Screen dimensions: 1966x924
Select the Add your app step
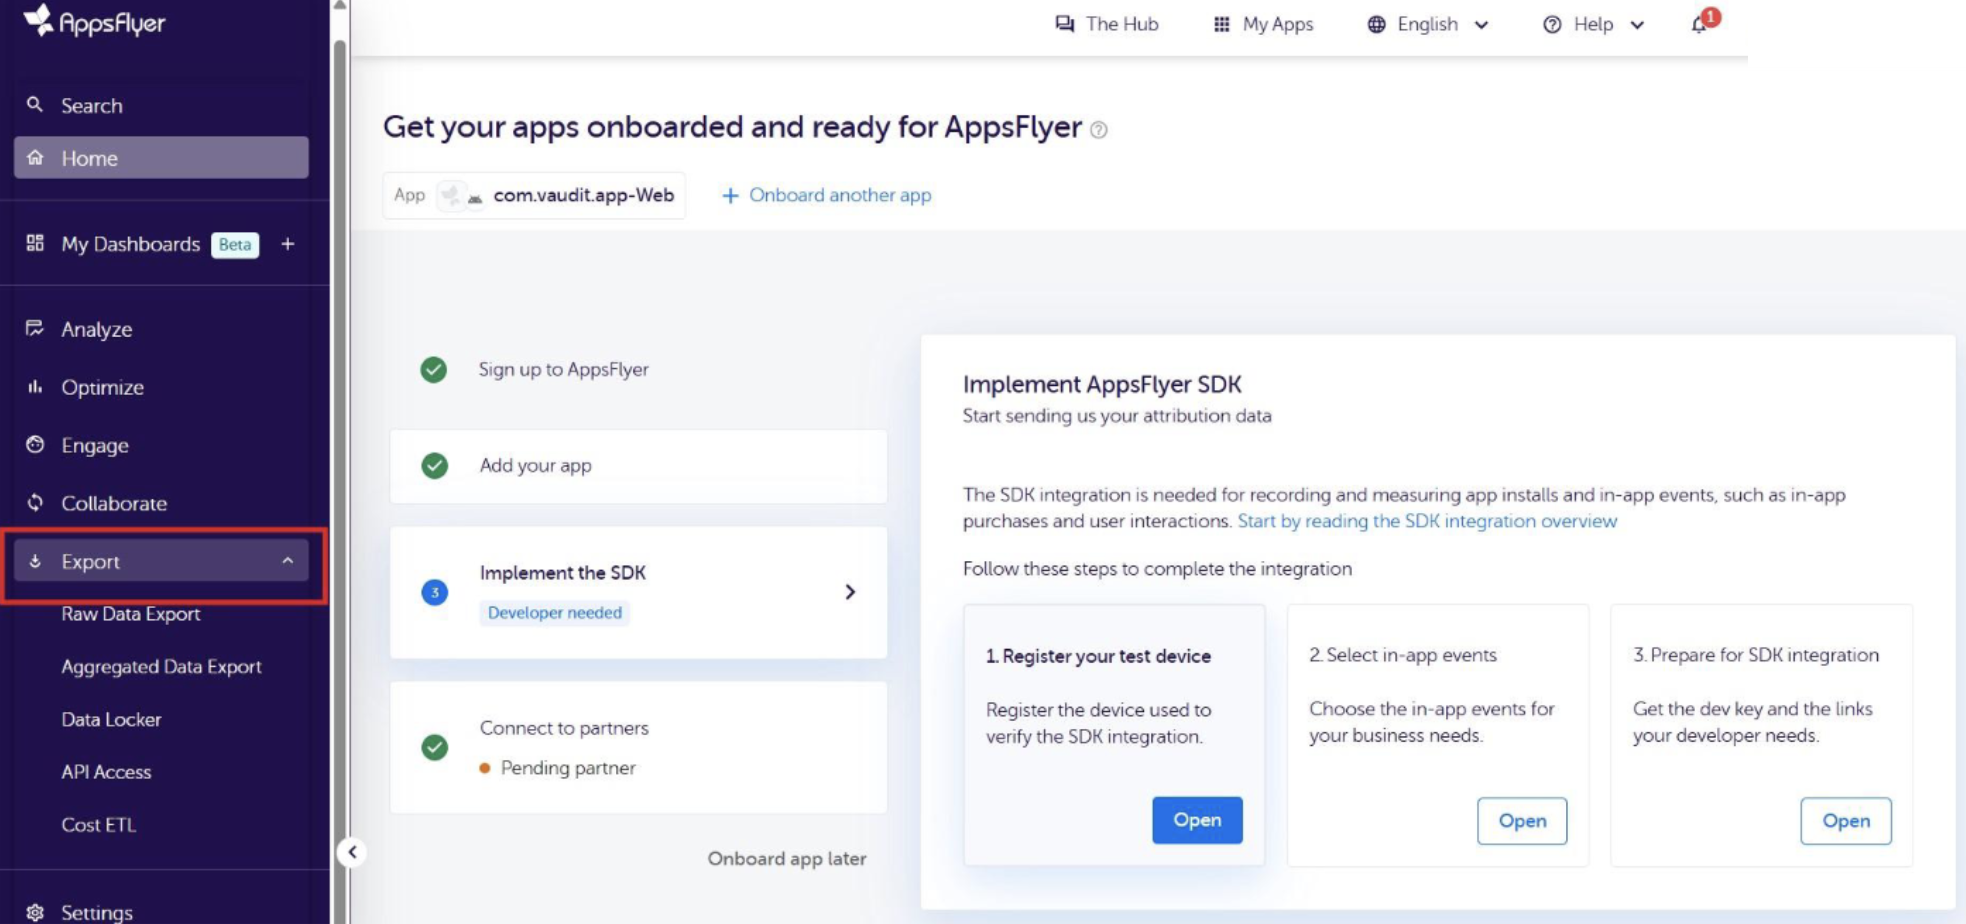click(638, 466)
